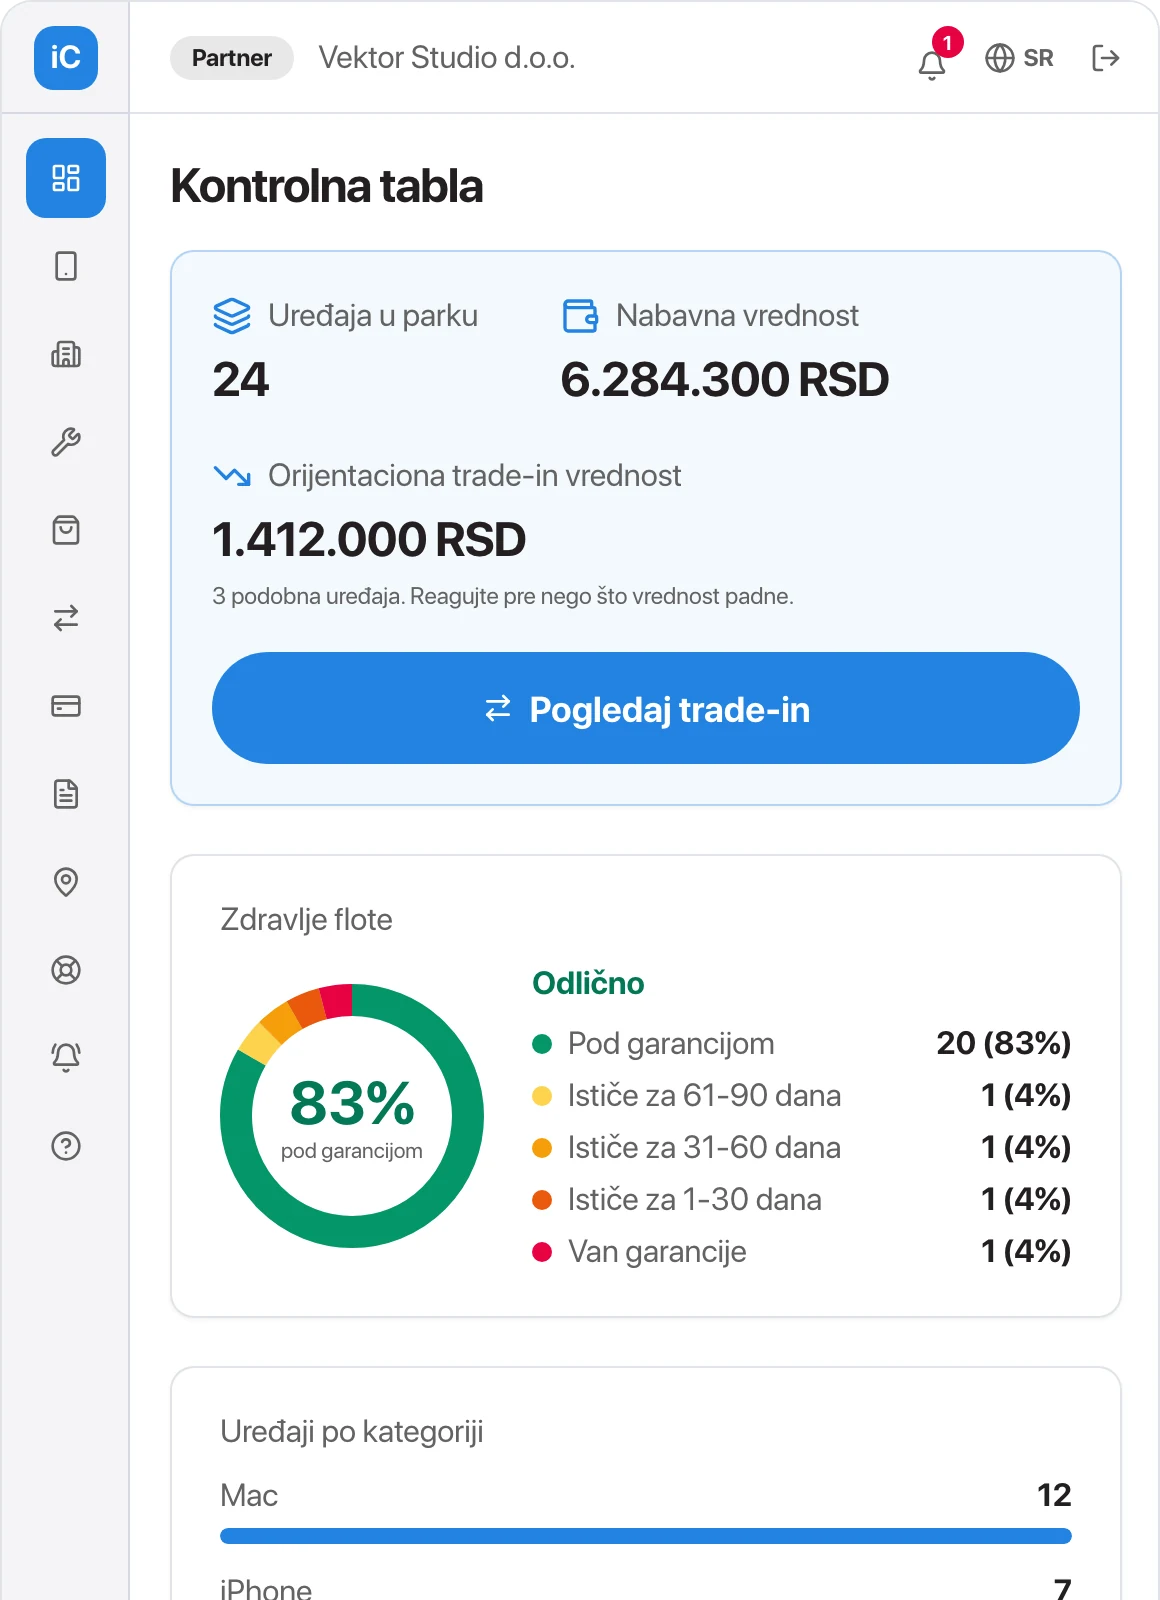Click the 3 podobna uređaja hint text
This screenshot has height=1600, width=1160.
(x=503, y=597)
